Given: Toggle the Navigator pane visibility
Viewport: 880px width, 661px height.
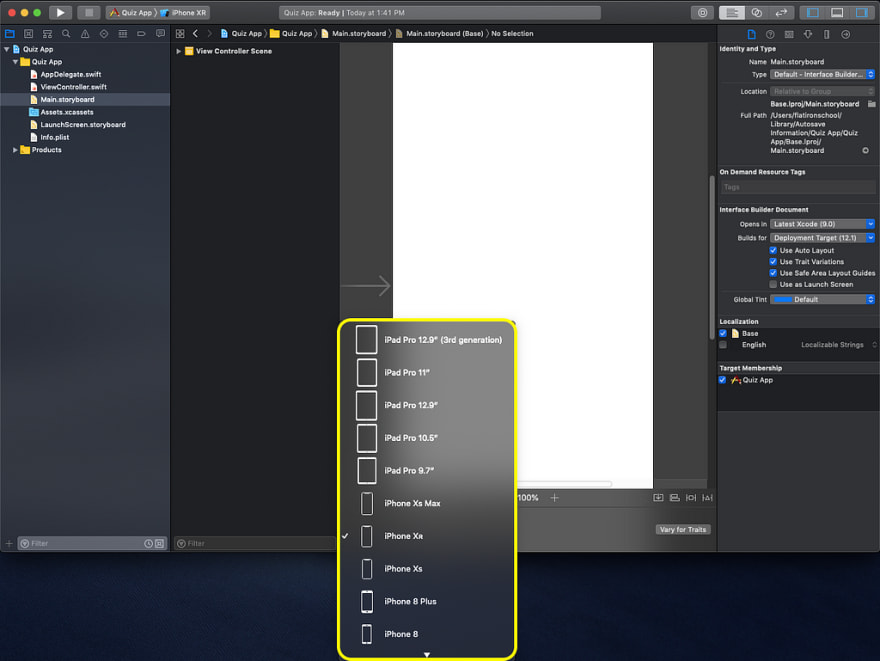Looking at the screenshot, I should [812, 12].
